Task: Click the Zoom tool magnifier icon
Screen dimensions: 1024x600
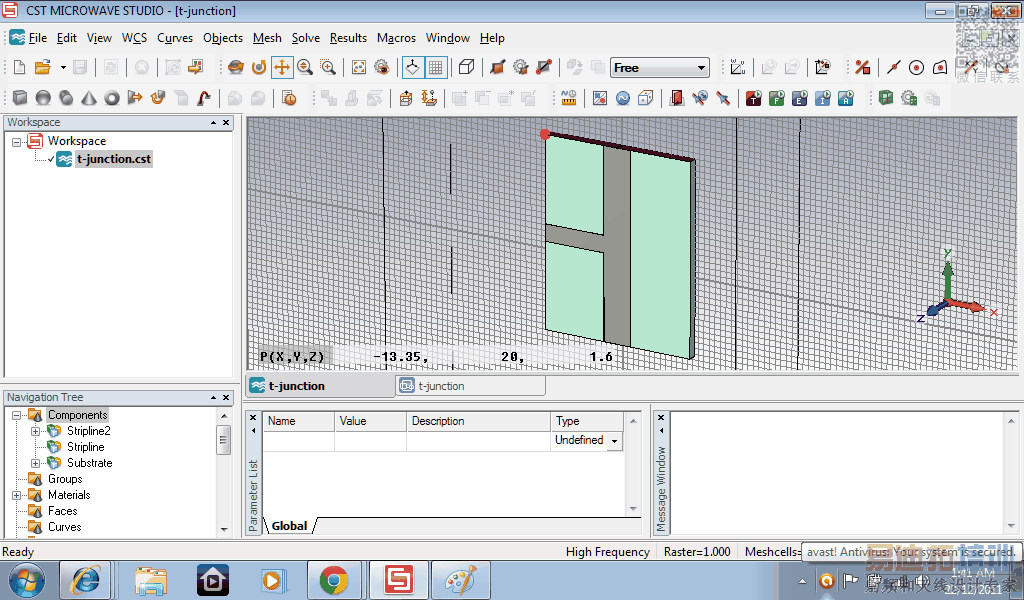Action: point(305,68)
